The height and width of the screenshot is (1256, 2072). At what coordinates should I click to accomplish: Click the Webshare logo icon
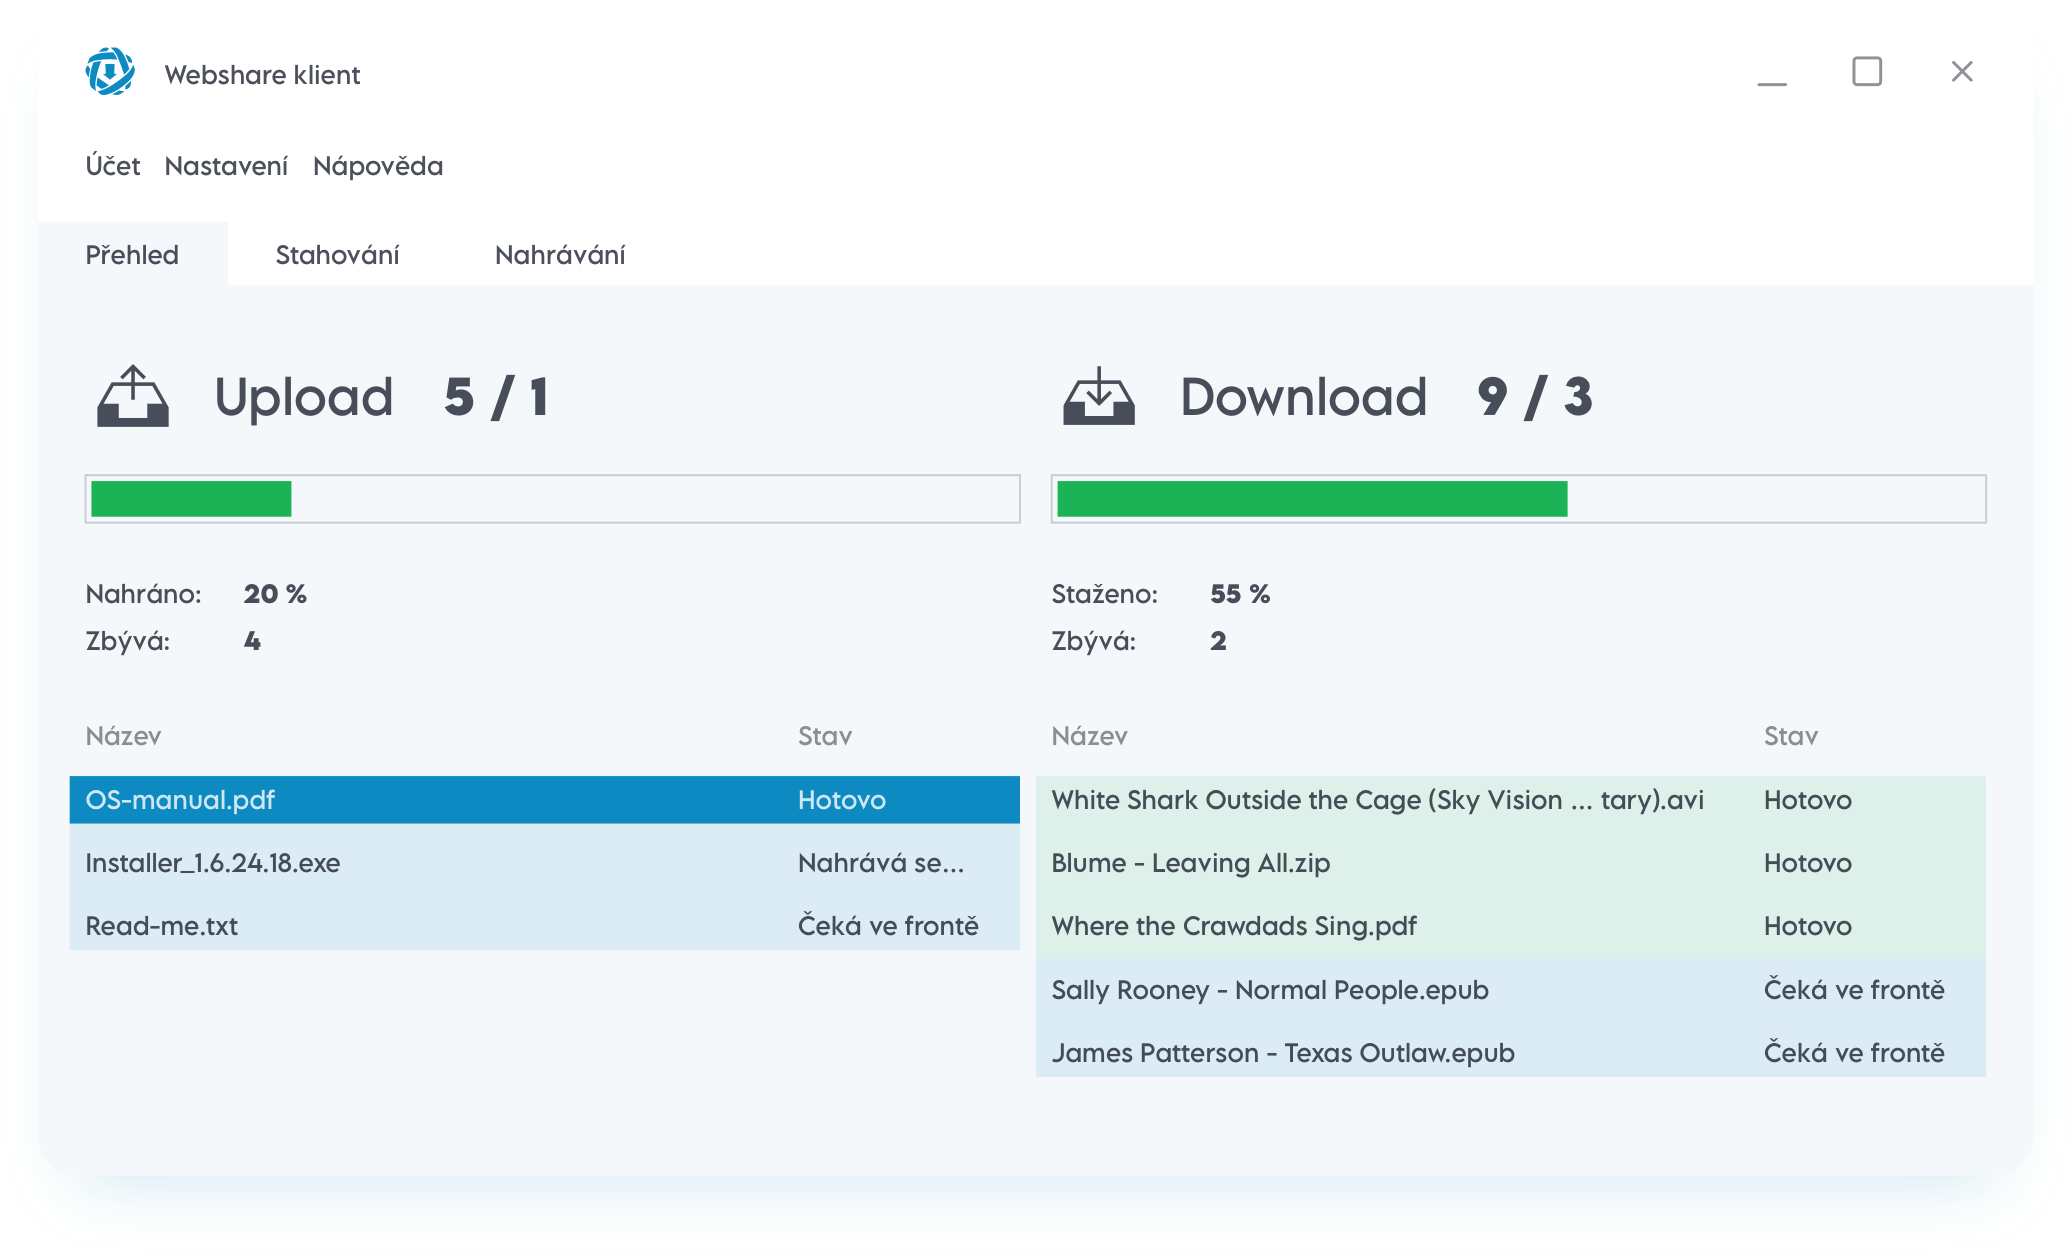coord(110,72)
